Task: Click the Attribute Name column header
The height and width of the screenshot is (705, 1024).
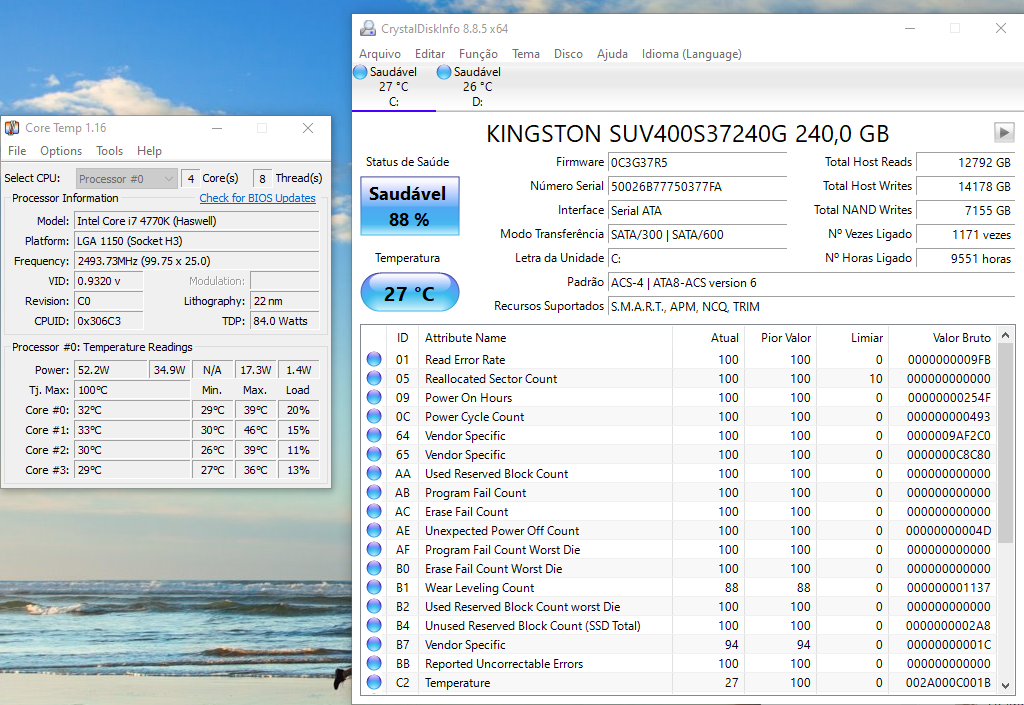Action: pyautogui.click(x=545, y=337)
